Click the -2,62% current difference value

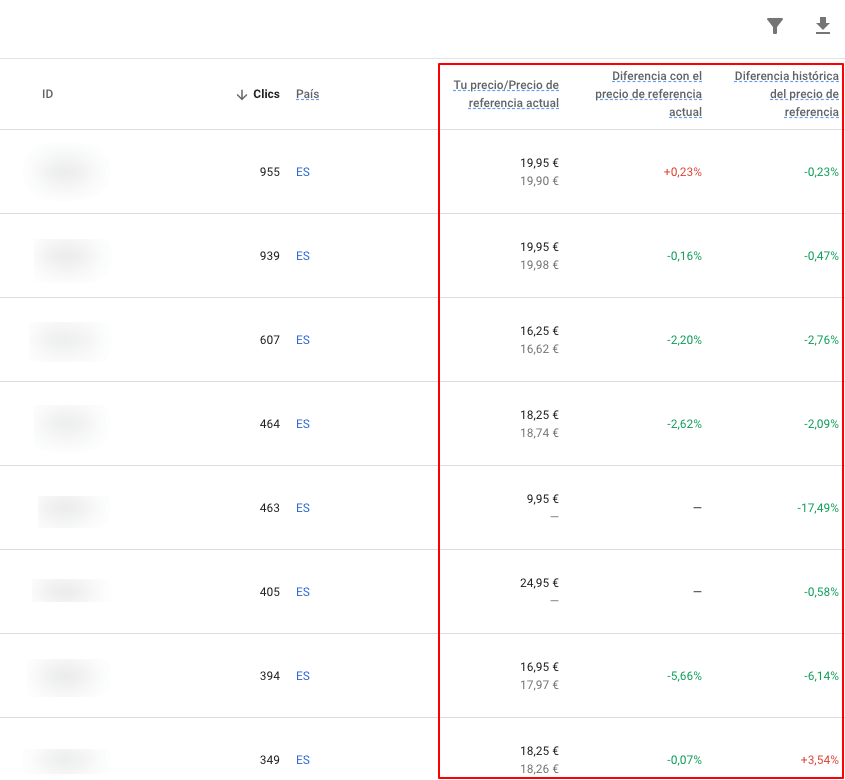click(x=684, y=424)
